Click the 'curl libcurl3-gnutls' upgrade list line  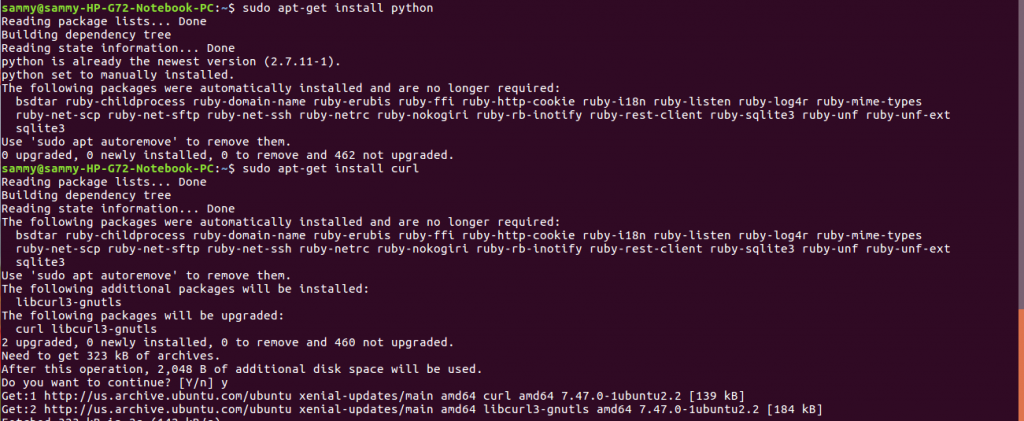(x=86, y=329)
